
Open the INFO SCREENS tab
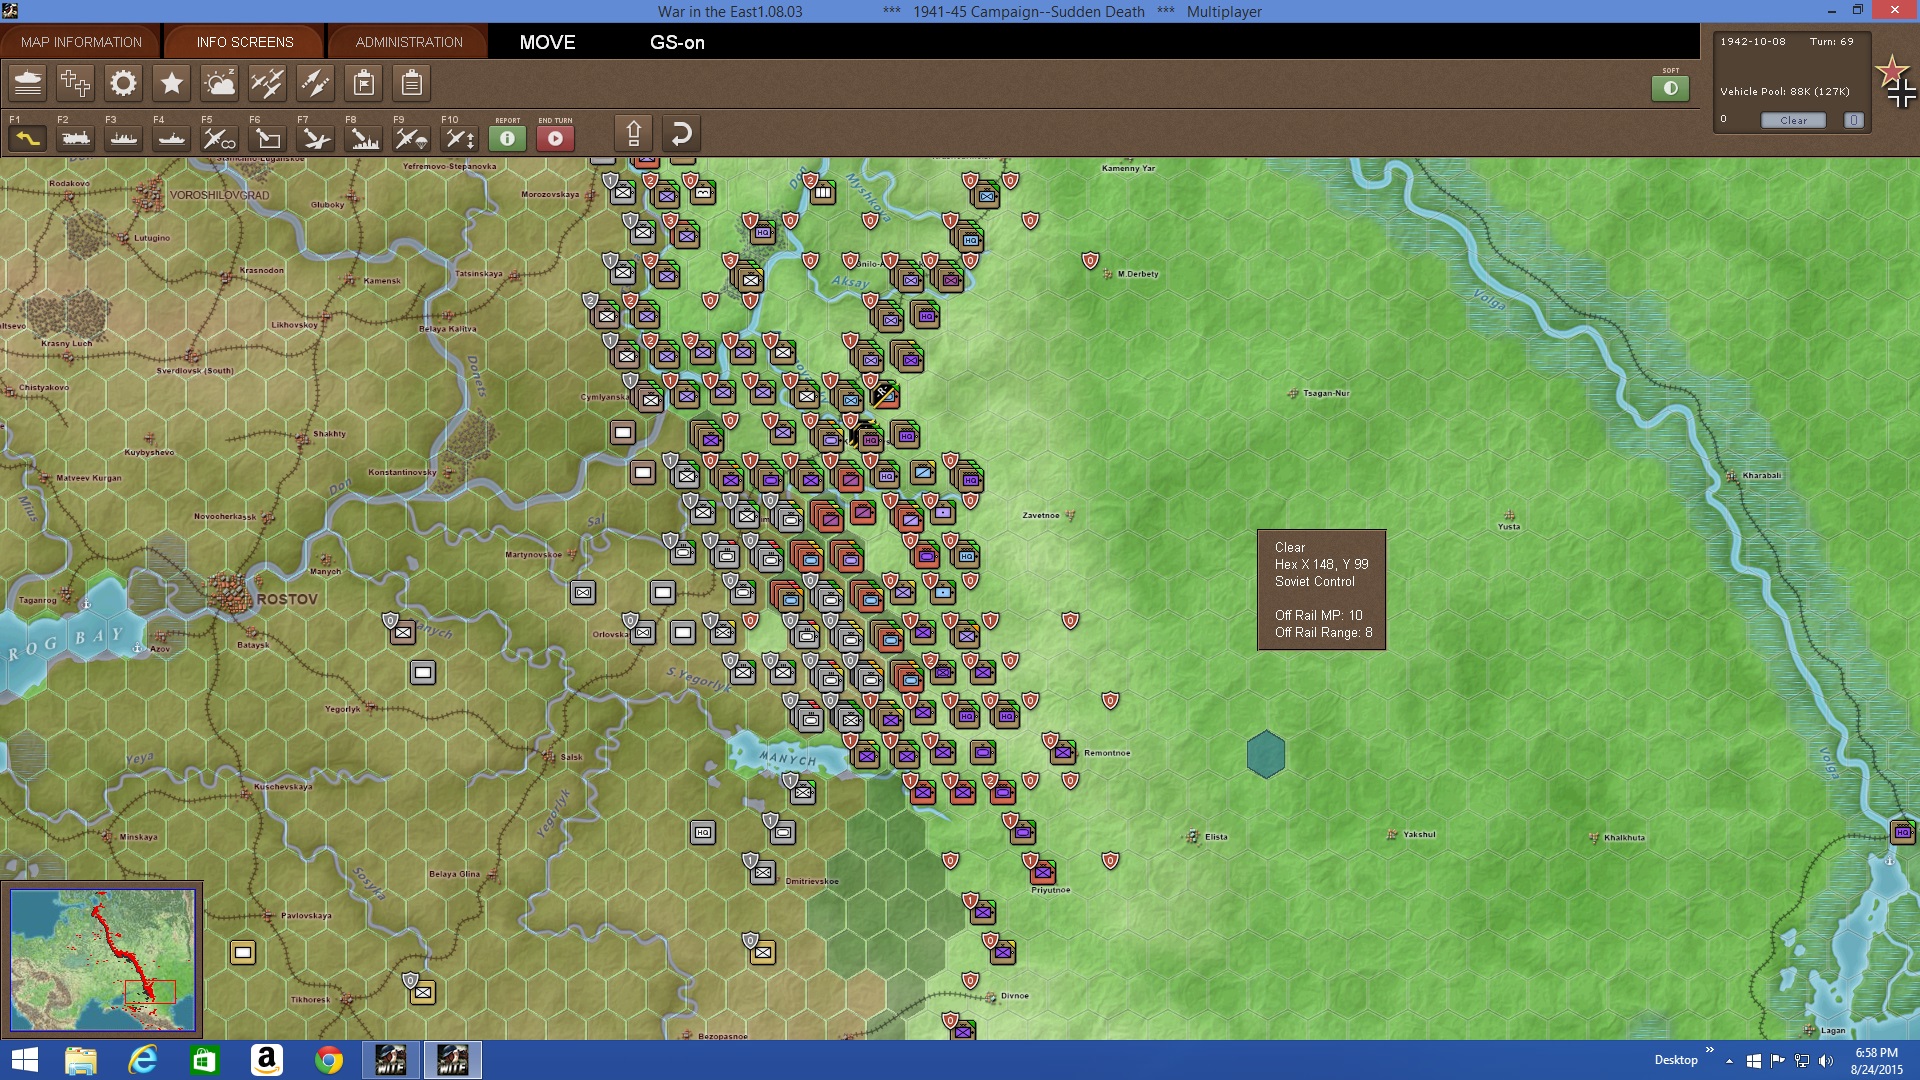click(x=245, y=42)
